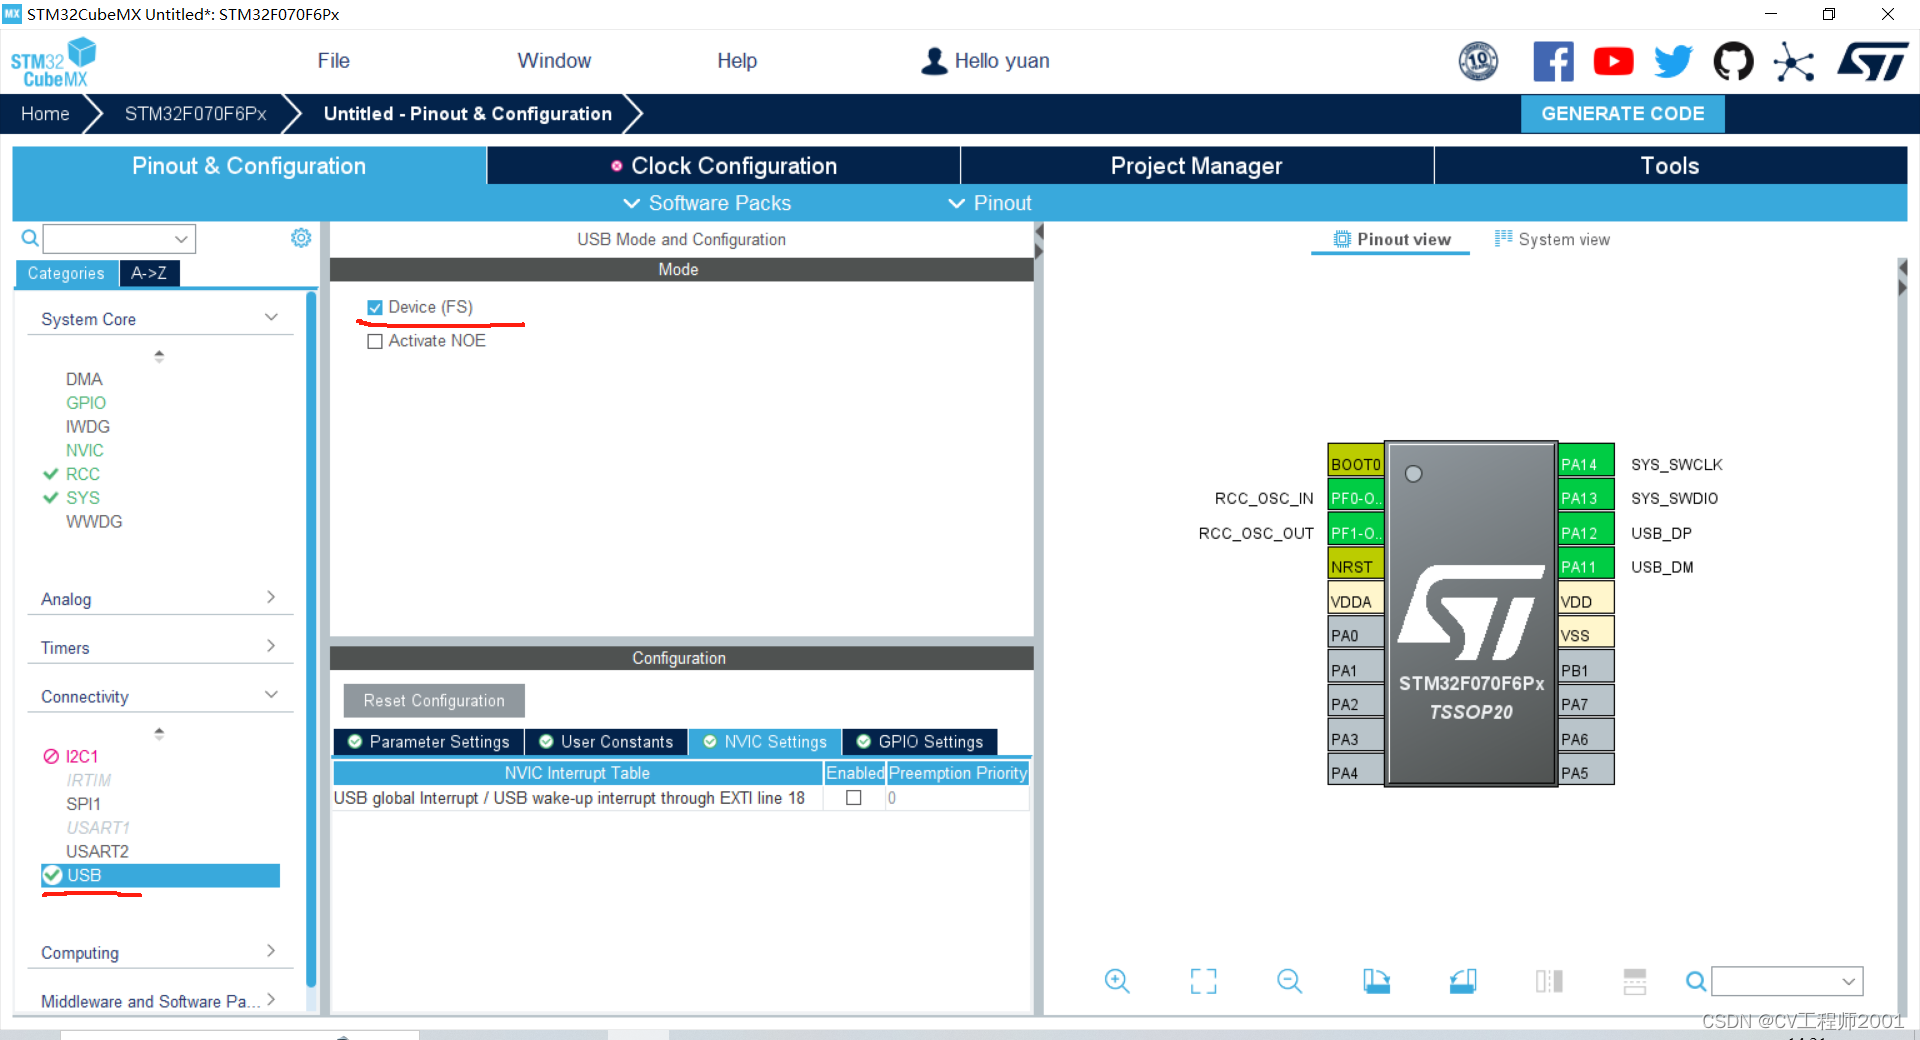
Task: Select the A->Z sorting tab
Action: pyautogui.click(x=149, y=273)
